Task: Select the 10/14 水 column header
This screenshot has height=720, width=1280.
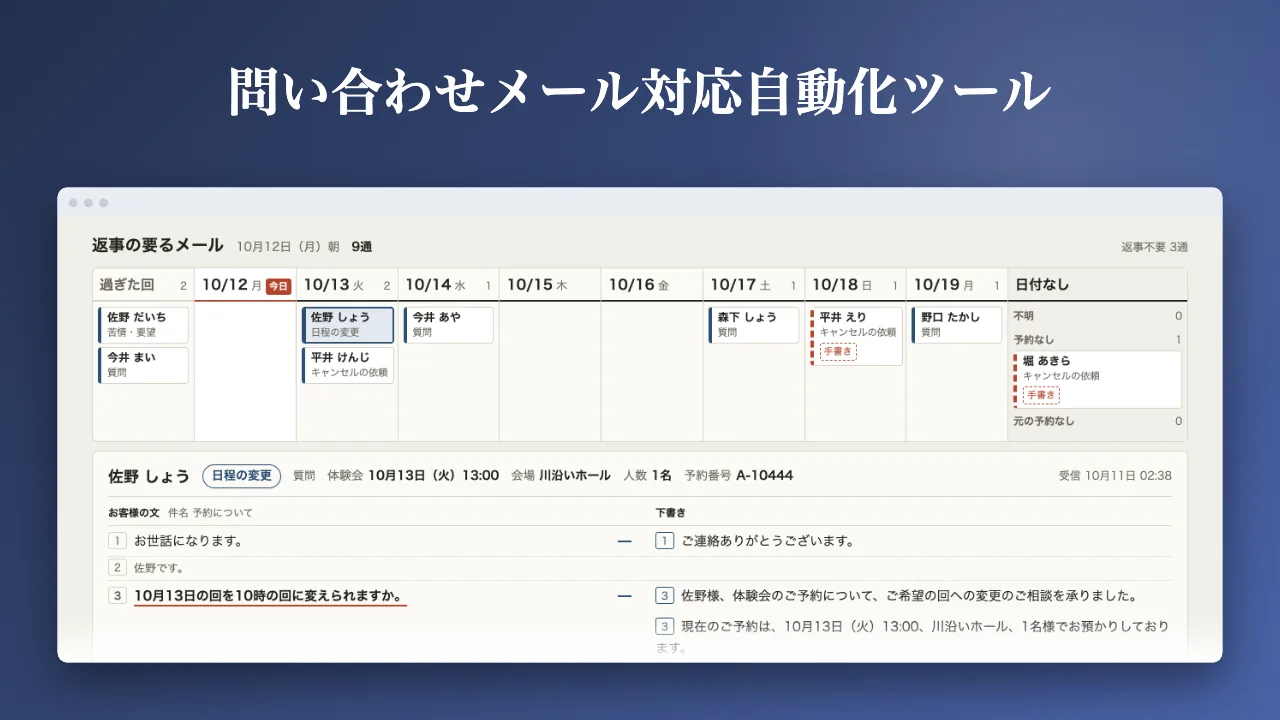Action: pyautogui.click(x=449, y=285)
